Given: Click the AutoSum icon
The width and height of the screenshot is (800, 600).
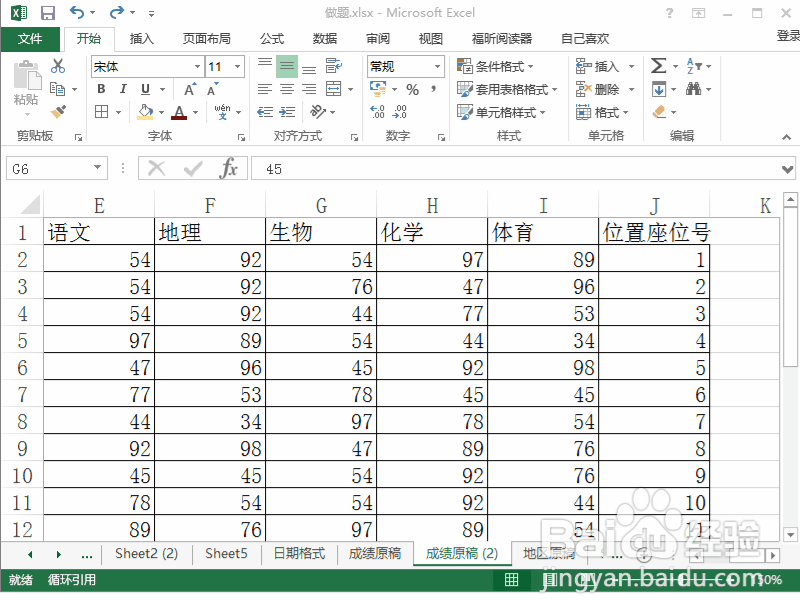Looking at the screenshot, I should click(x=660, y=66).
